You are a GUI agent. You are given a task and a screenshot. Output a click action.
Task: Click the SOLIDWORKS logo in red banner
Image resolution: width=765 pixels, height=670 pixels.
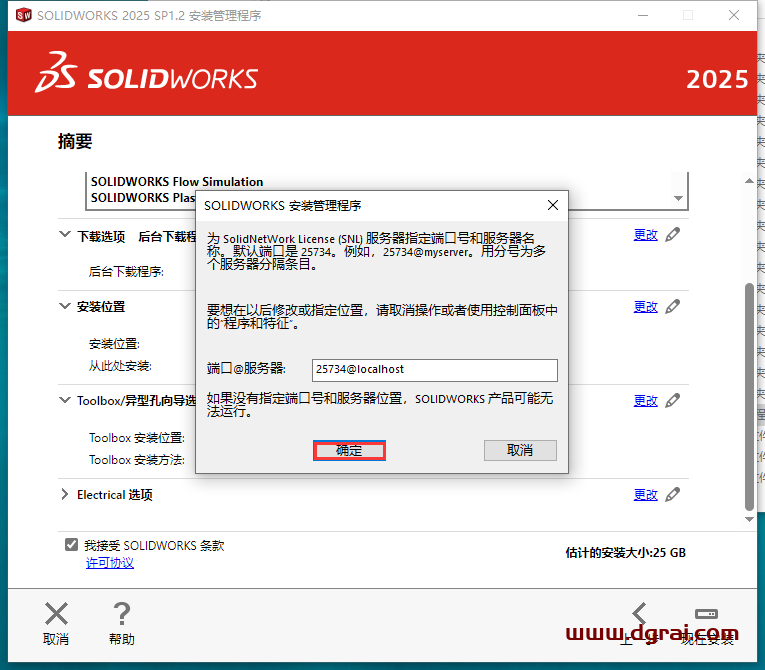click(146, 73)
